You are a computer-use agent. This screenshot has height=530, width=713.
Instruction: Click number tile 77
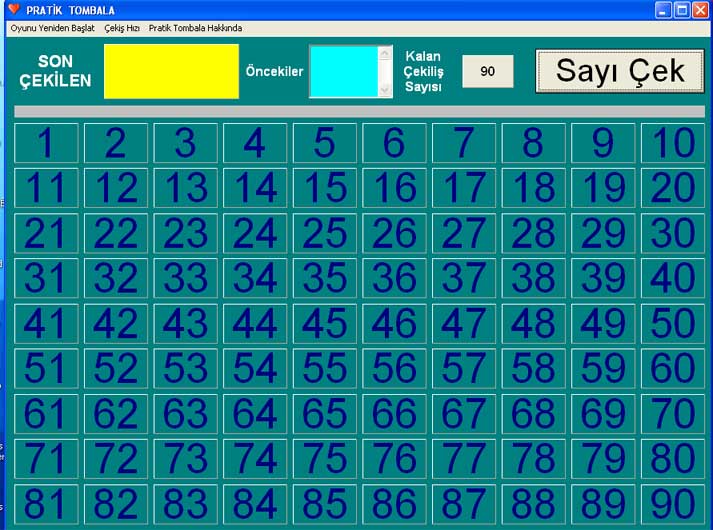coord(464,459)
